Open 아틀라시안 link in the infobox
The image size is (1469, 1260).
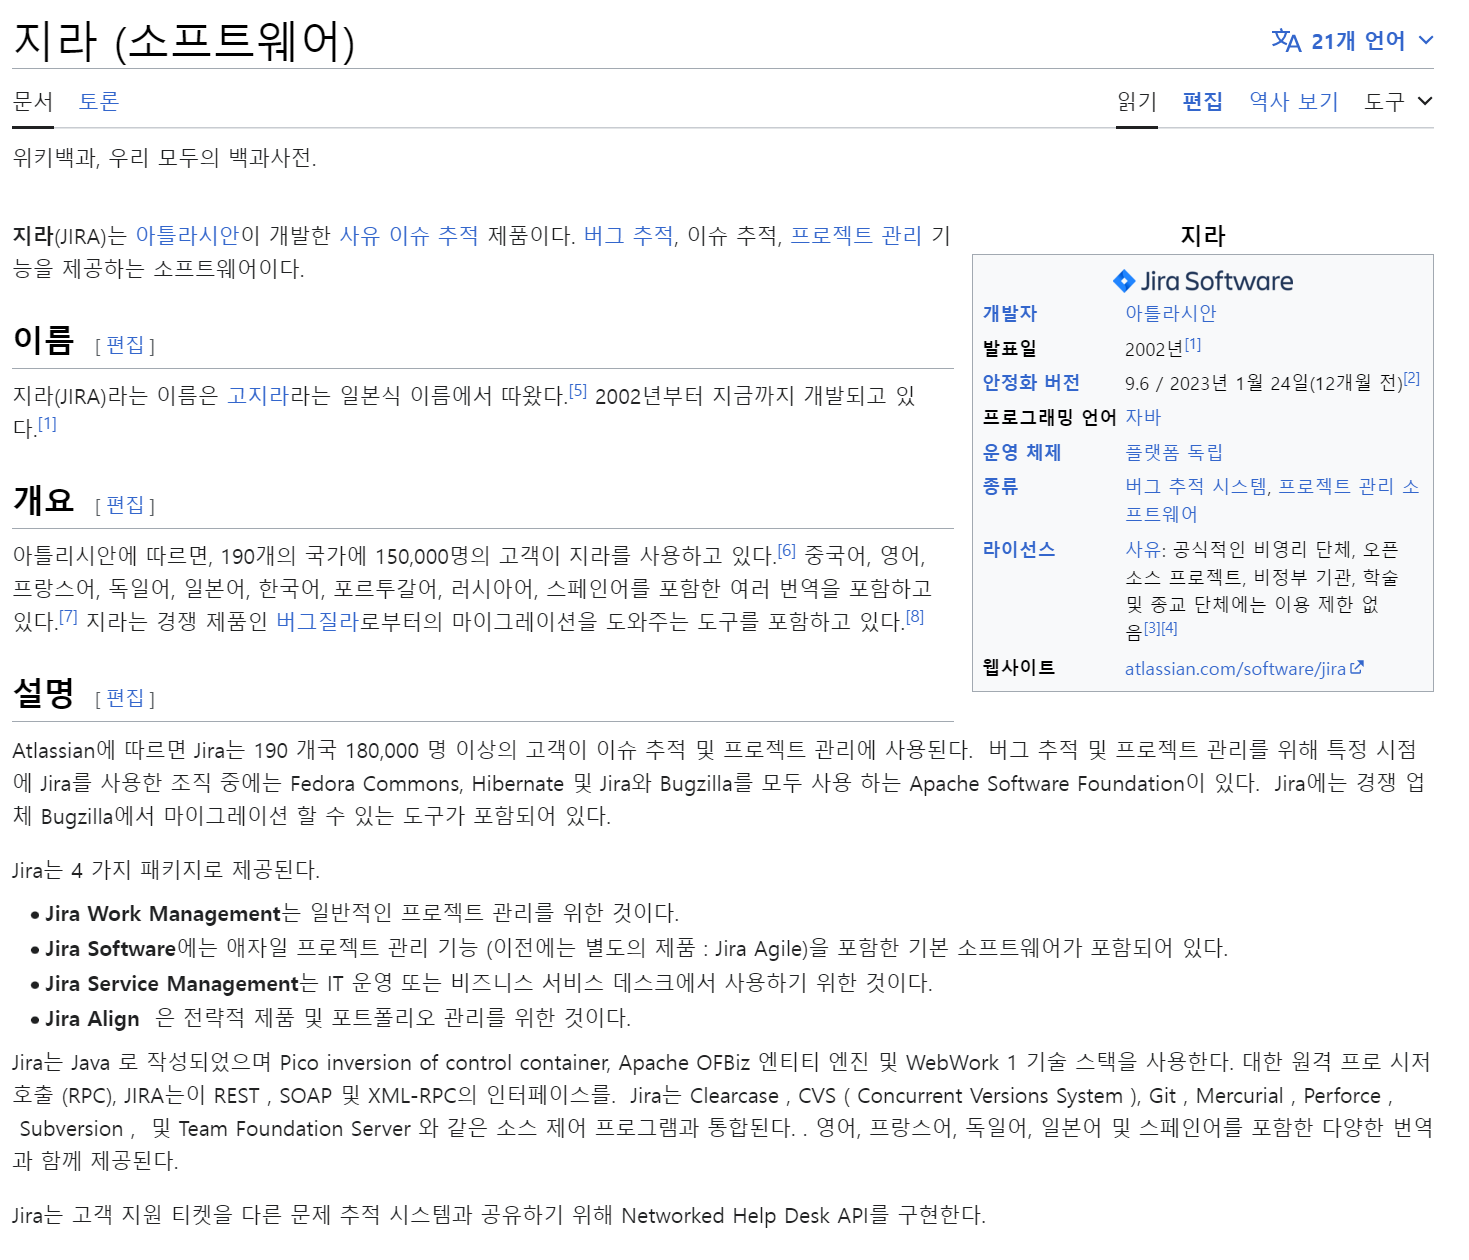(x=1171, y=313)
